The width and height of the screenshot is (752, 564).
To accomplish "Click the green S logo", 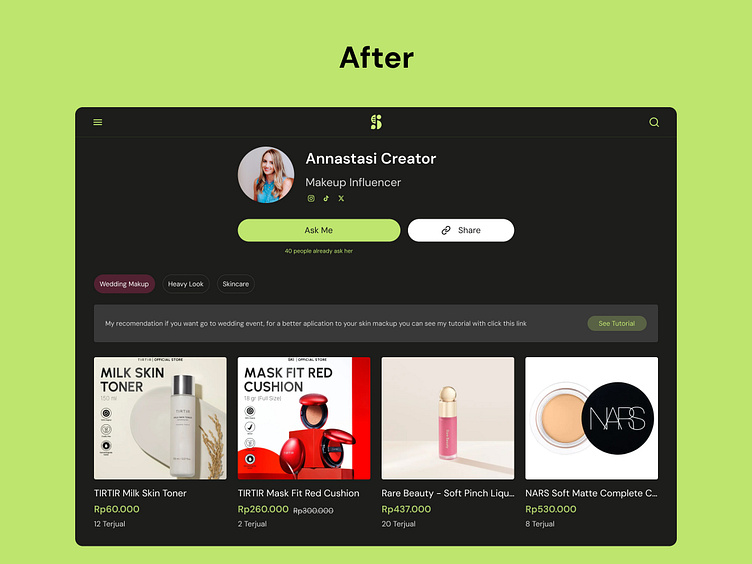I will (x=376, y=122).
